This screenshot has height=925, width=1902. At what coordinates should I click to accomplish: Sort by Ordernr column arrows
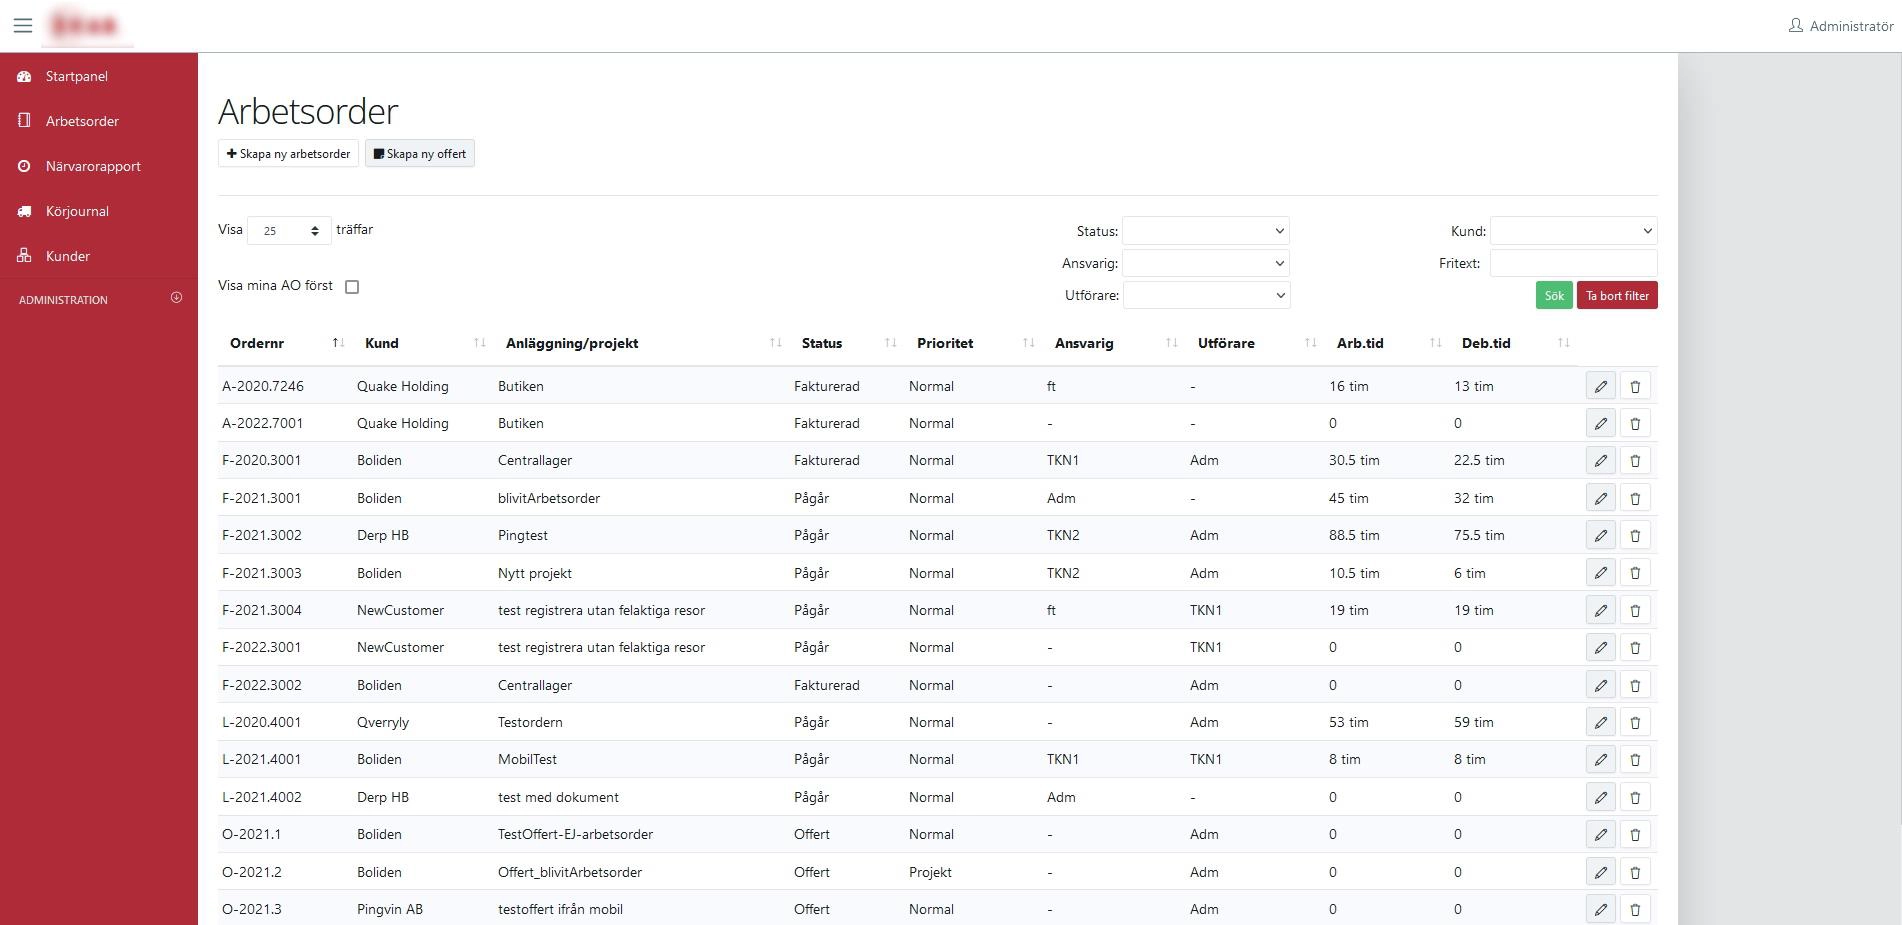[338, 343]
